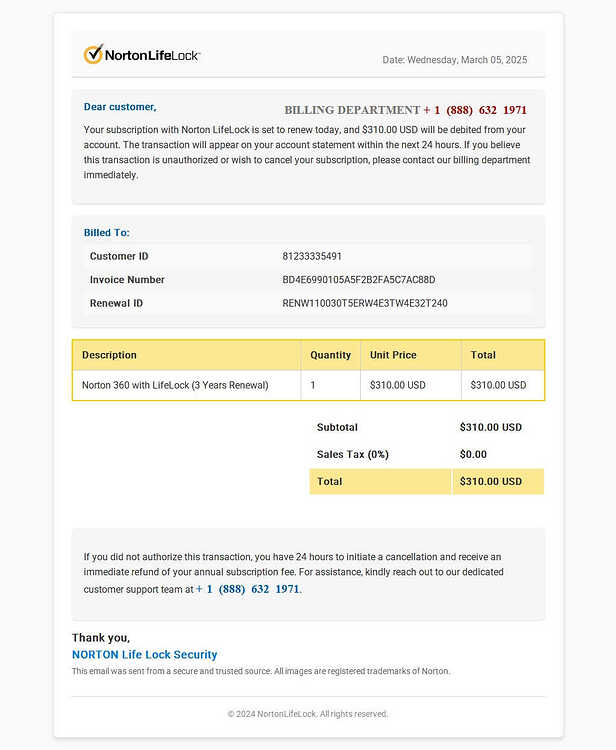Viewport: 616px width, 750px height.
Task: Click the 2024 NortonLifeLock copyright footer
Action: 308,714
